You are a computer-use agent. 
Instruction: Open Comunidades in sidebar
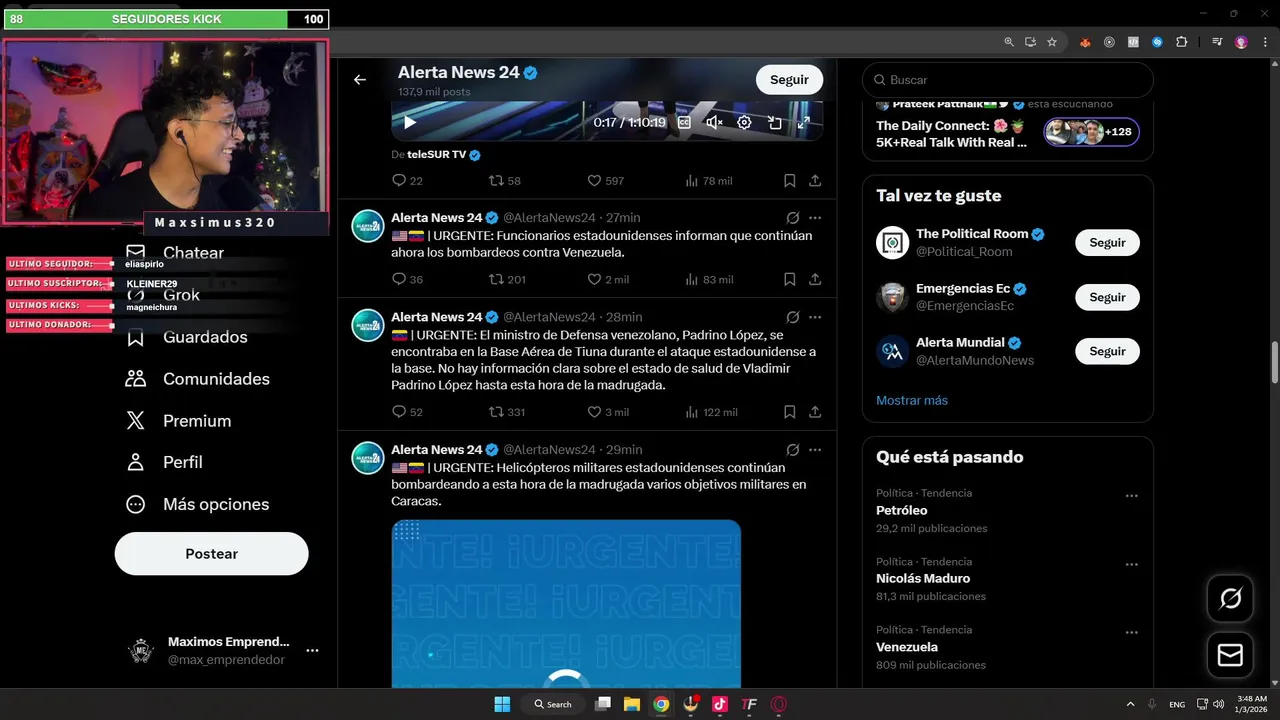197,379
